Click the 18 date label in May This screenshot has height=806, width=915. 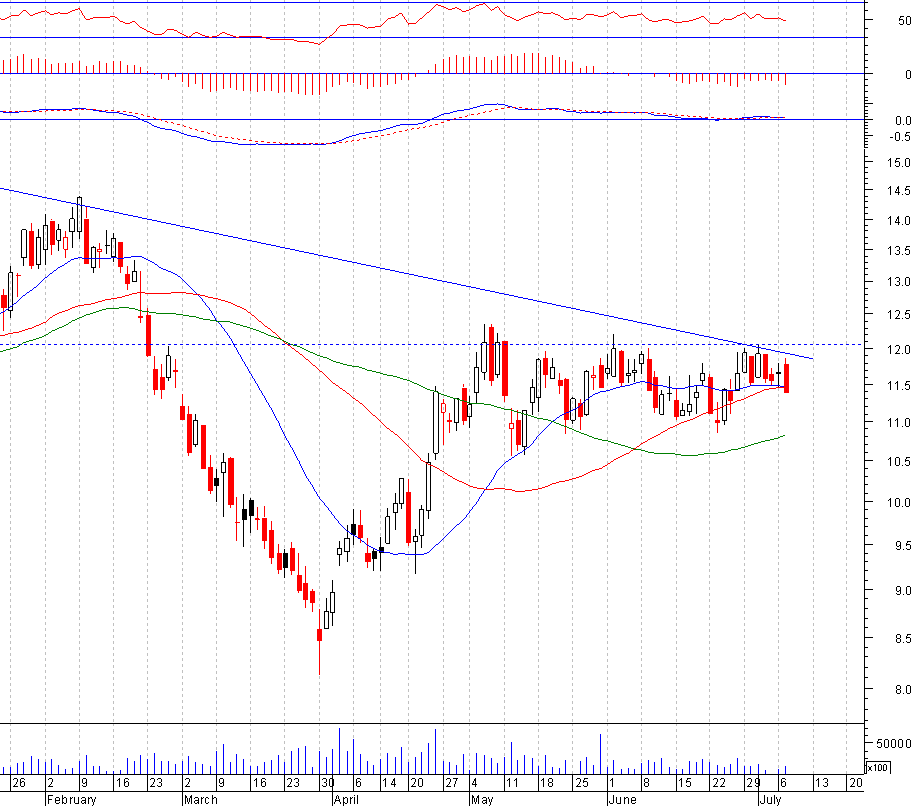546,783
